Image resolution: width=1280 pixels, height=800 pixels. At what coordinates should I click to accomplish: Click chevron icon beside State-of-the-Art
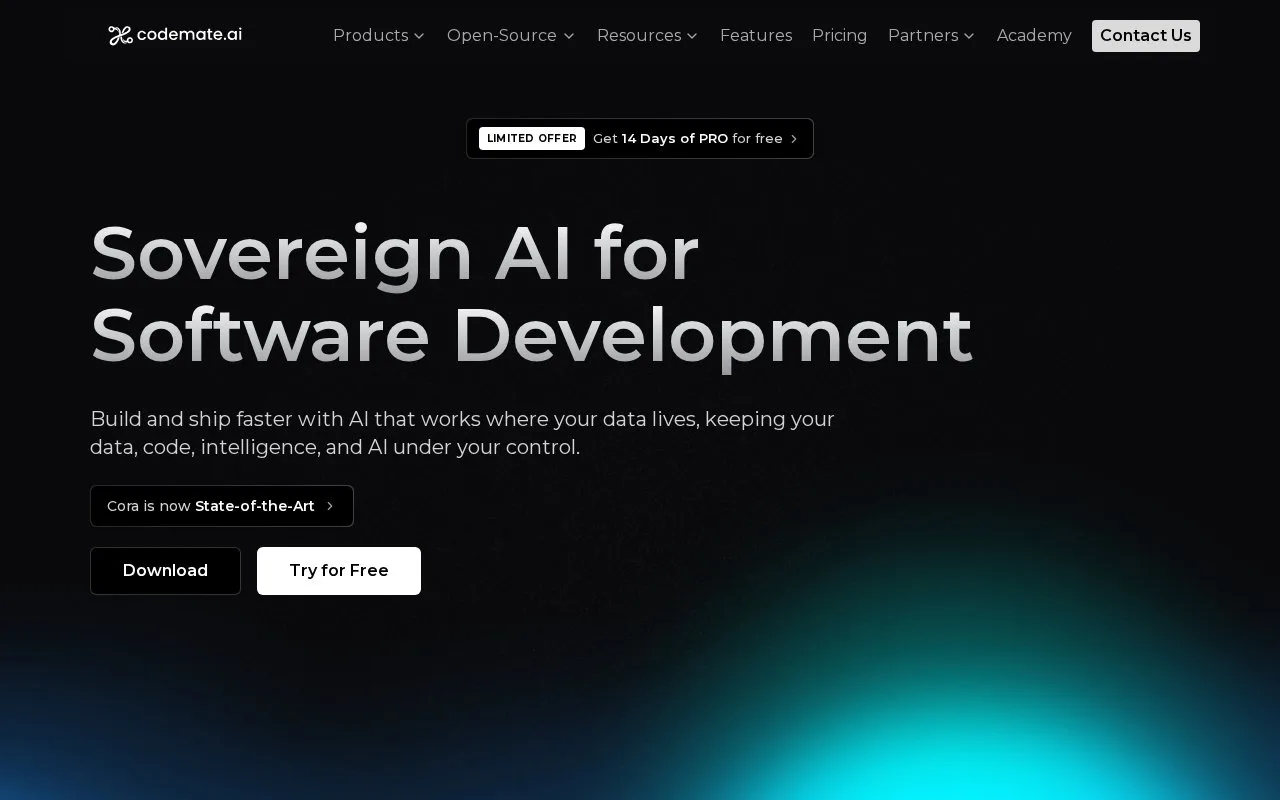point(330,506)
